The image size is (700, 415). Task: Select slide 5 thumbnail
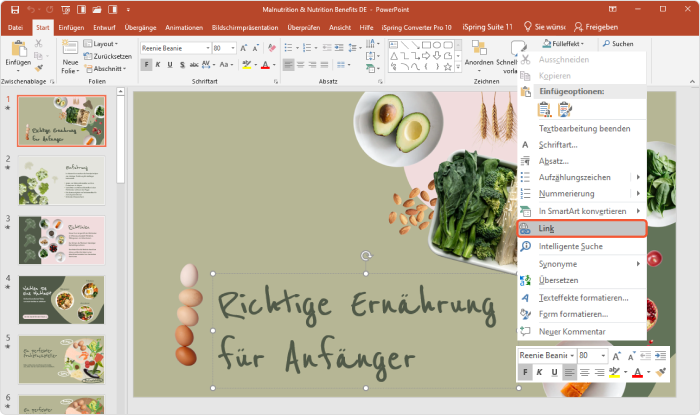[62, 360]
